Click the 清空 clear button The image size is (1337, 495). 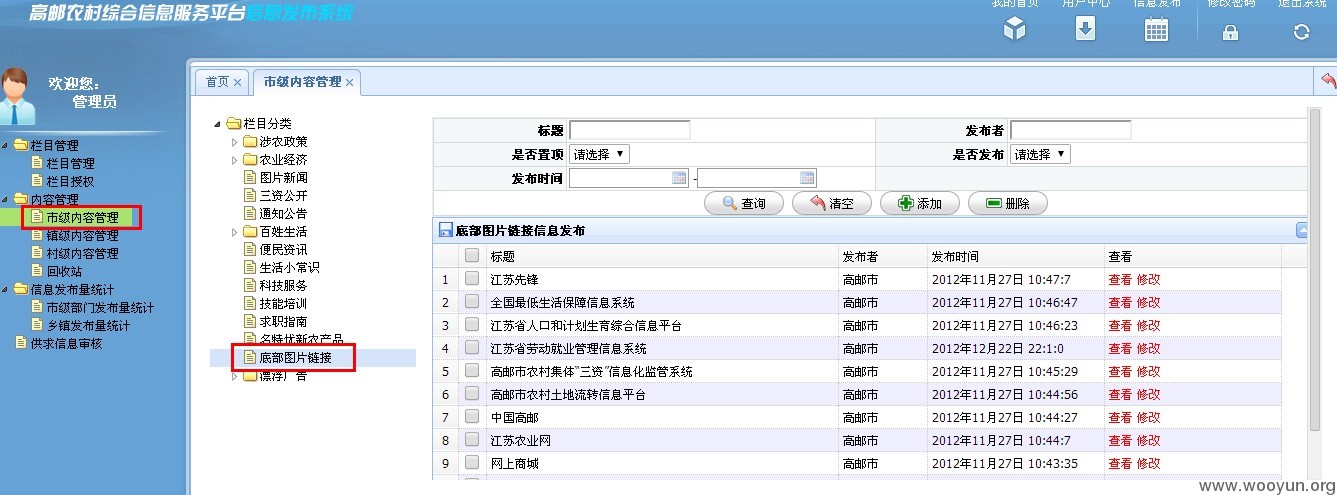pyautogui.click(x=831, y=203)
